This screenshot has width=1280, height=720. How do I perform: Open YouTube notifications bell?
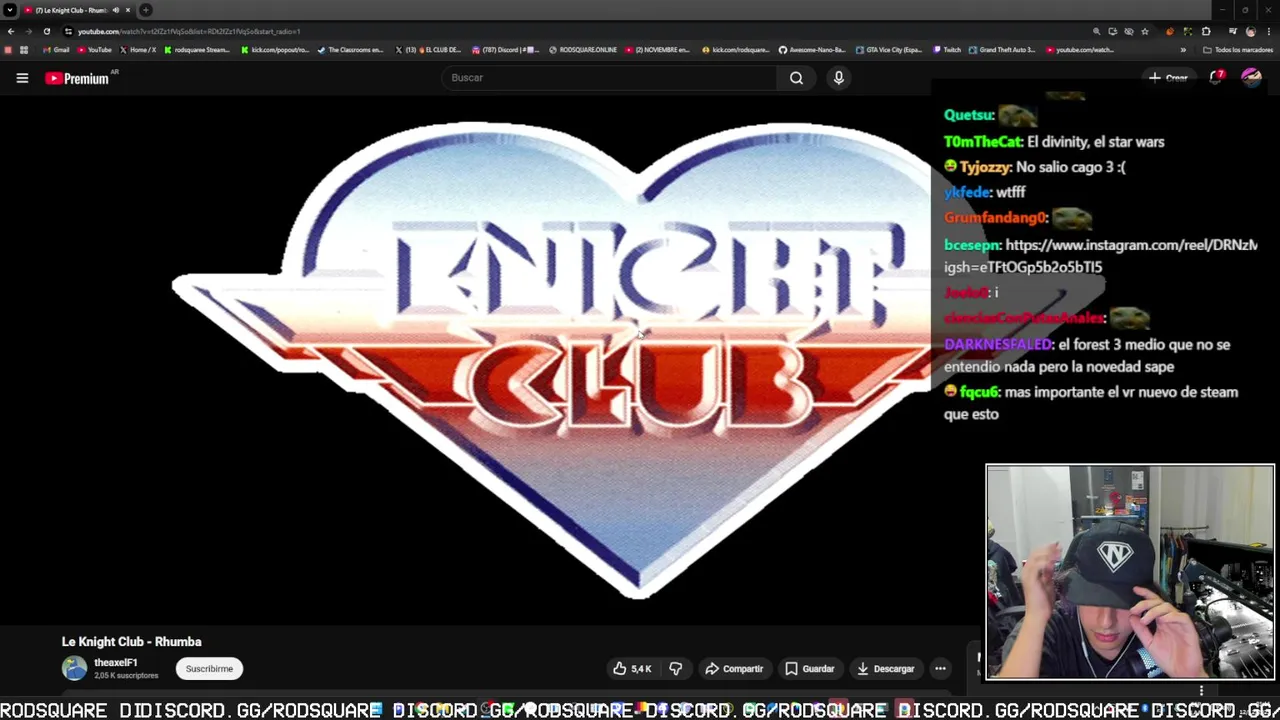click(1216, 78)
